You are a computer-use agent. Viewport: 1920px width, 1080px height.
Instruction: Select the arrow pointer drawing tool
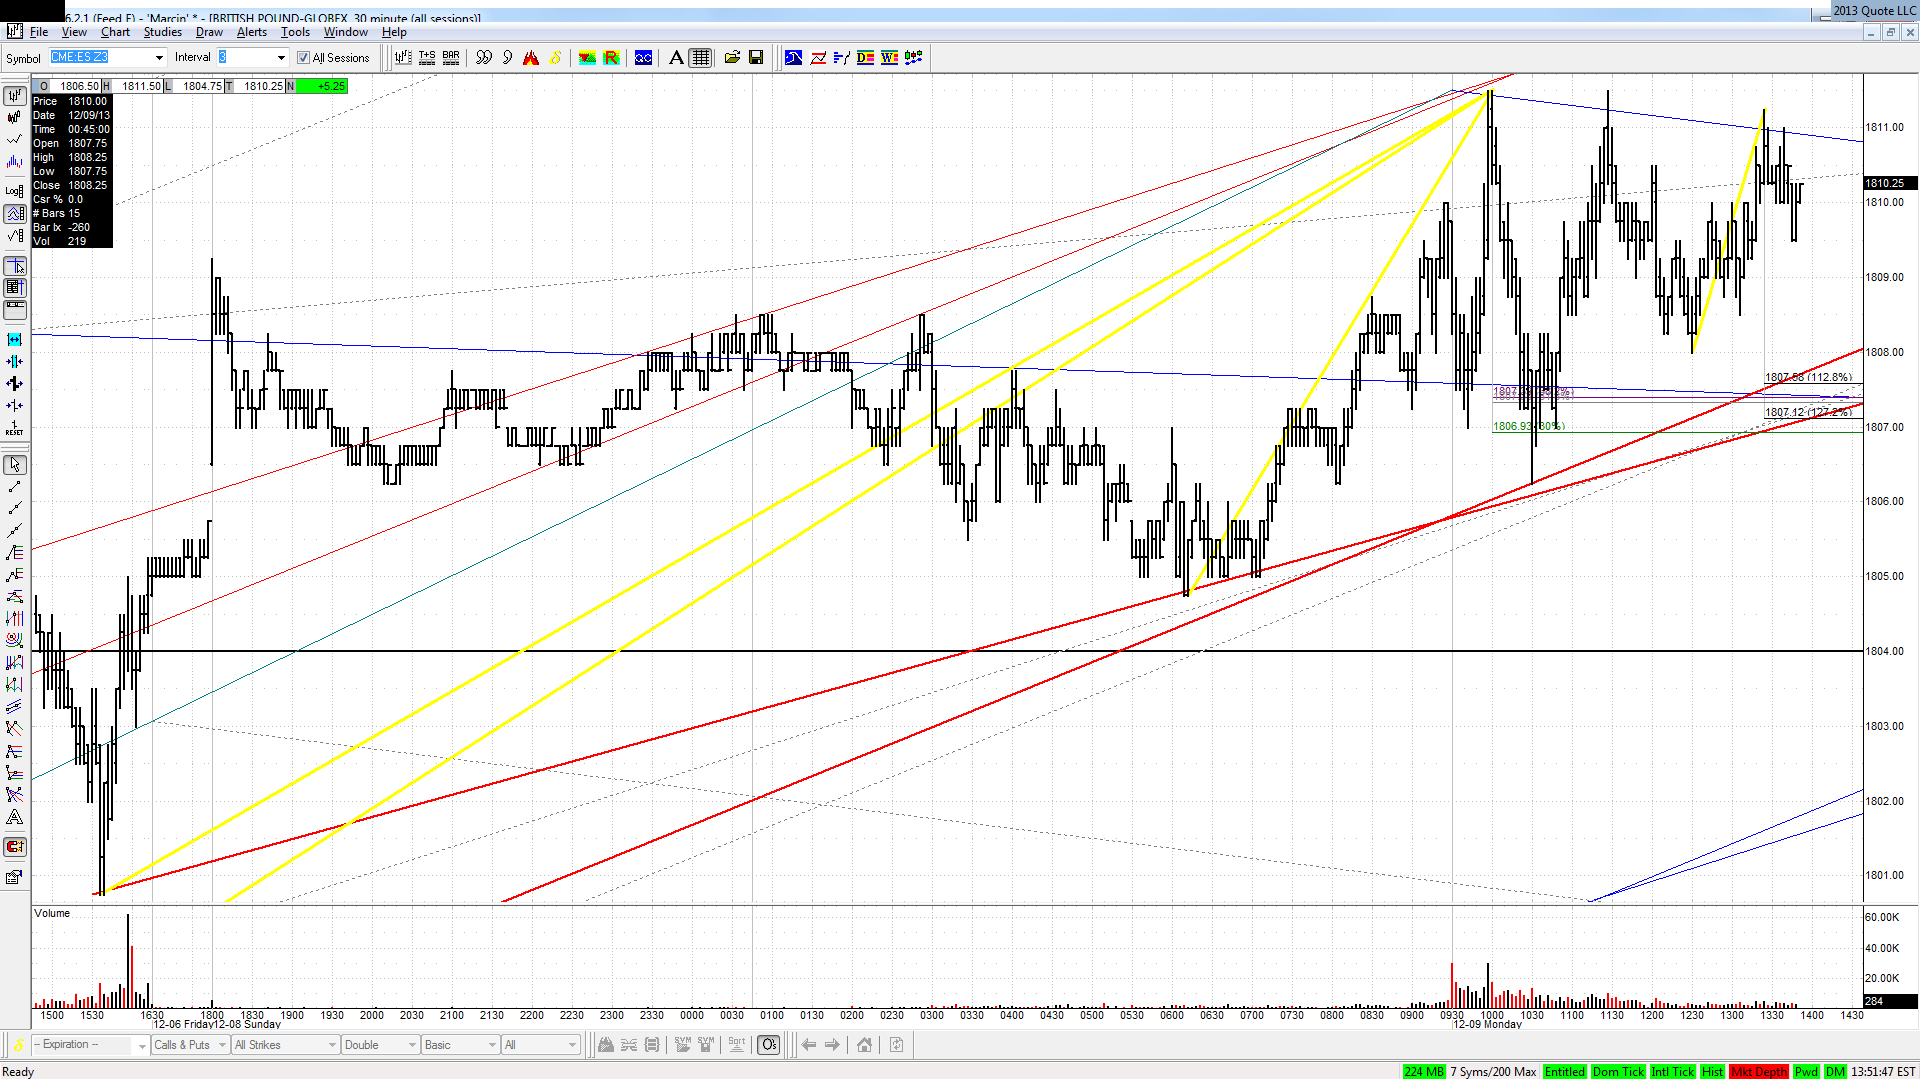[x=15, y=465]
